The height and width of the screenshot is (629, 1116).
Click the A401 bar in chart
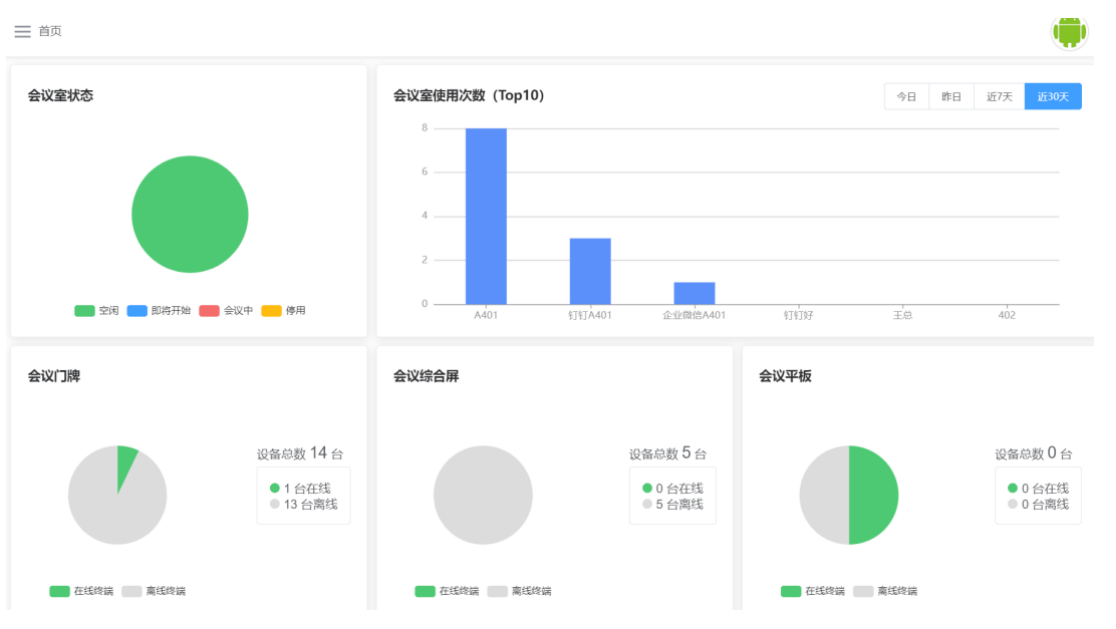(486, 216)
